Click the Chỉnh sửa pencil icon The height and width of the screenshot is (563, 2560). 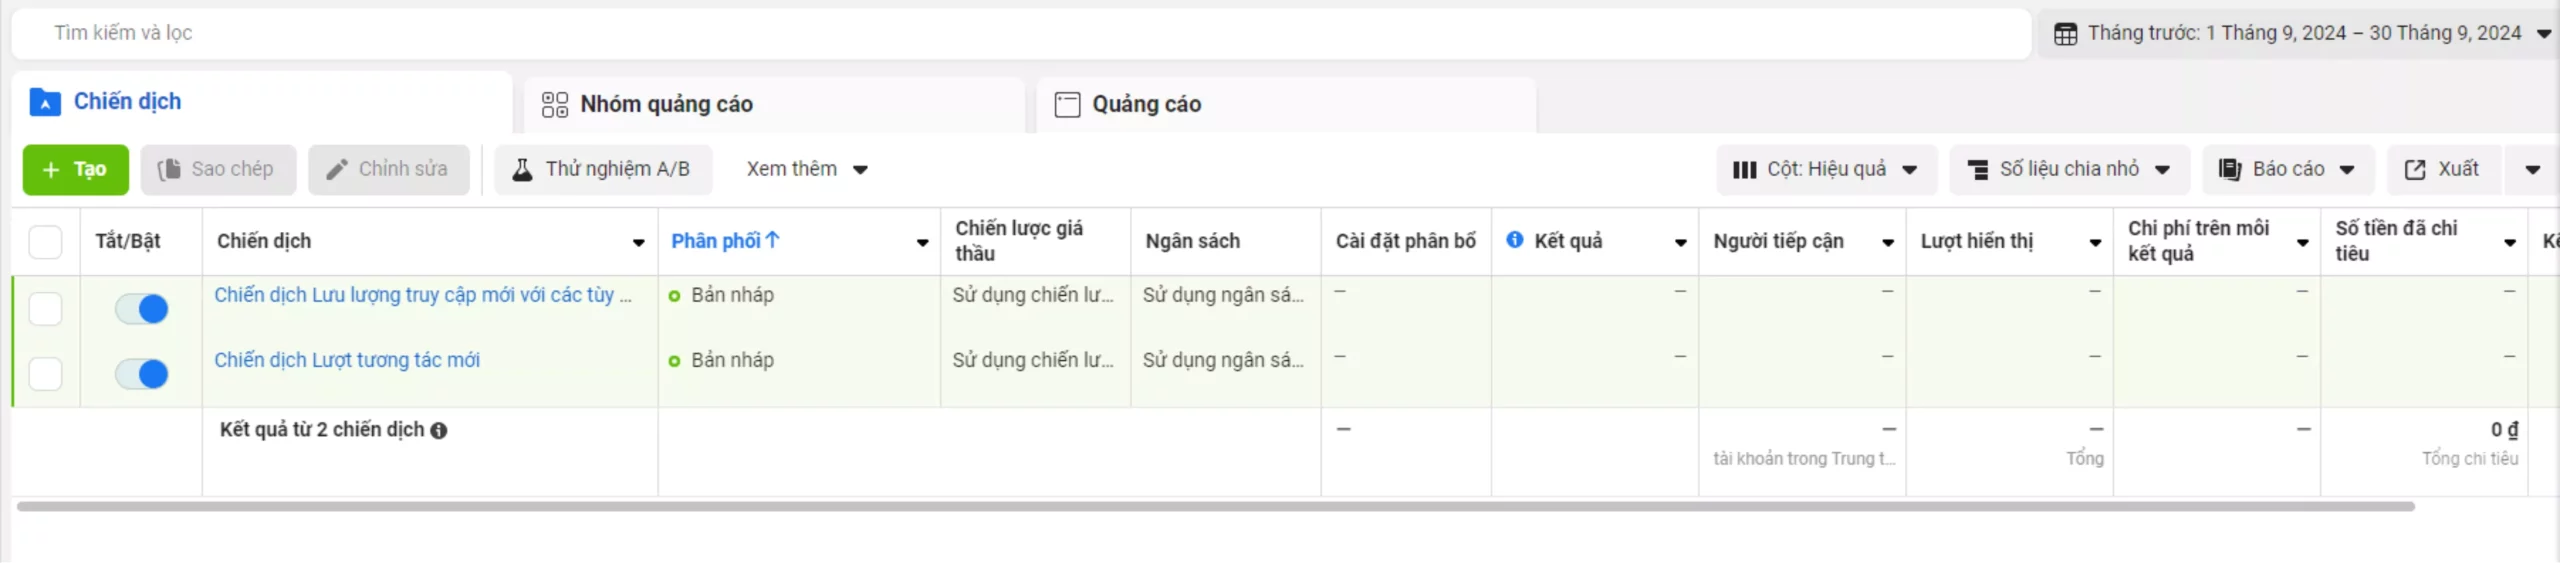337,170
